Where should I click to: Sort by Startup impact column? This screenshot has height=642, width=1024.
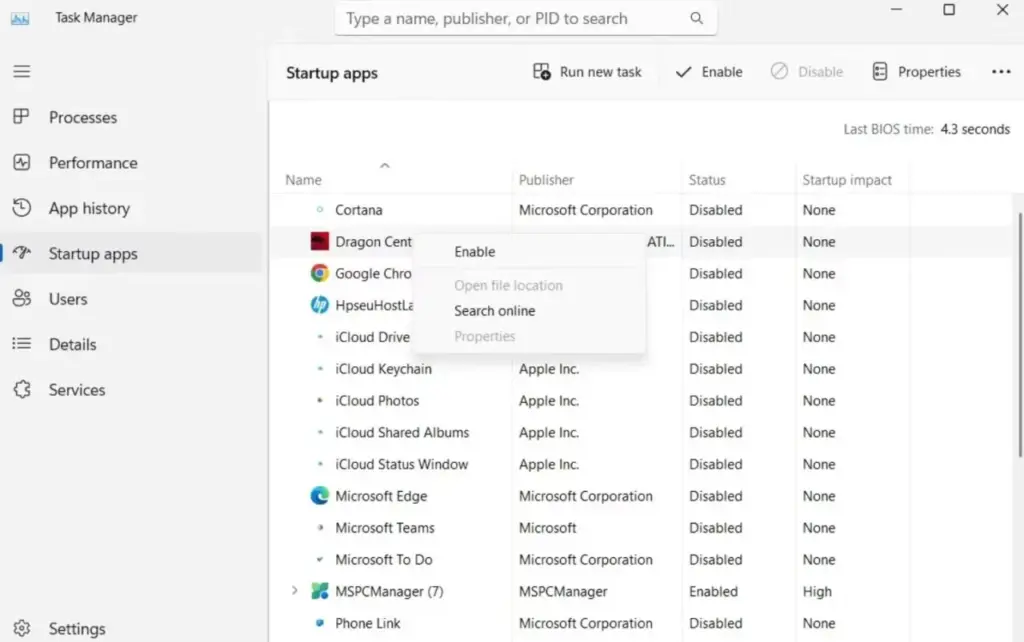pos(847,180)
